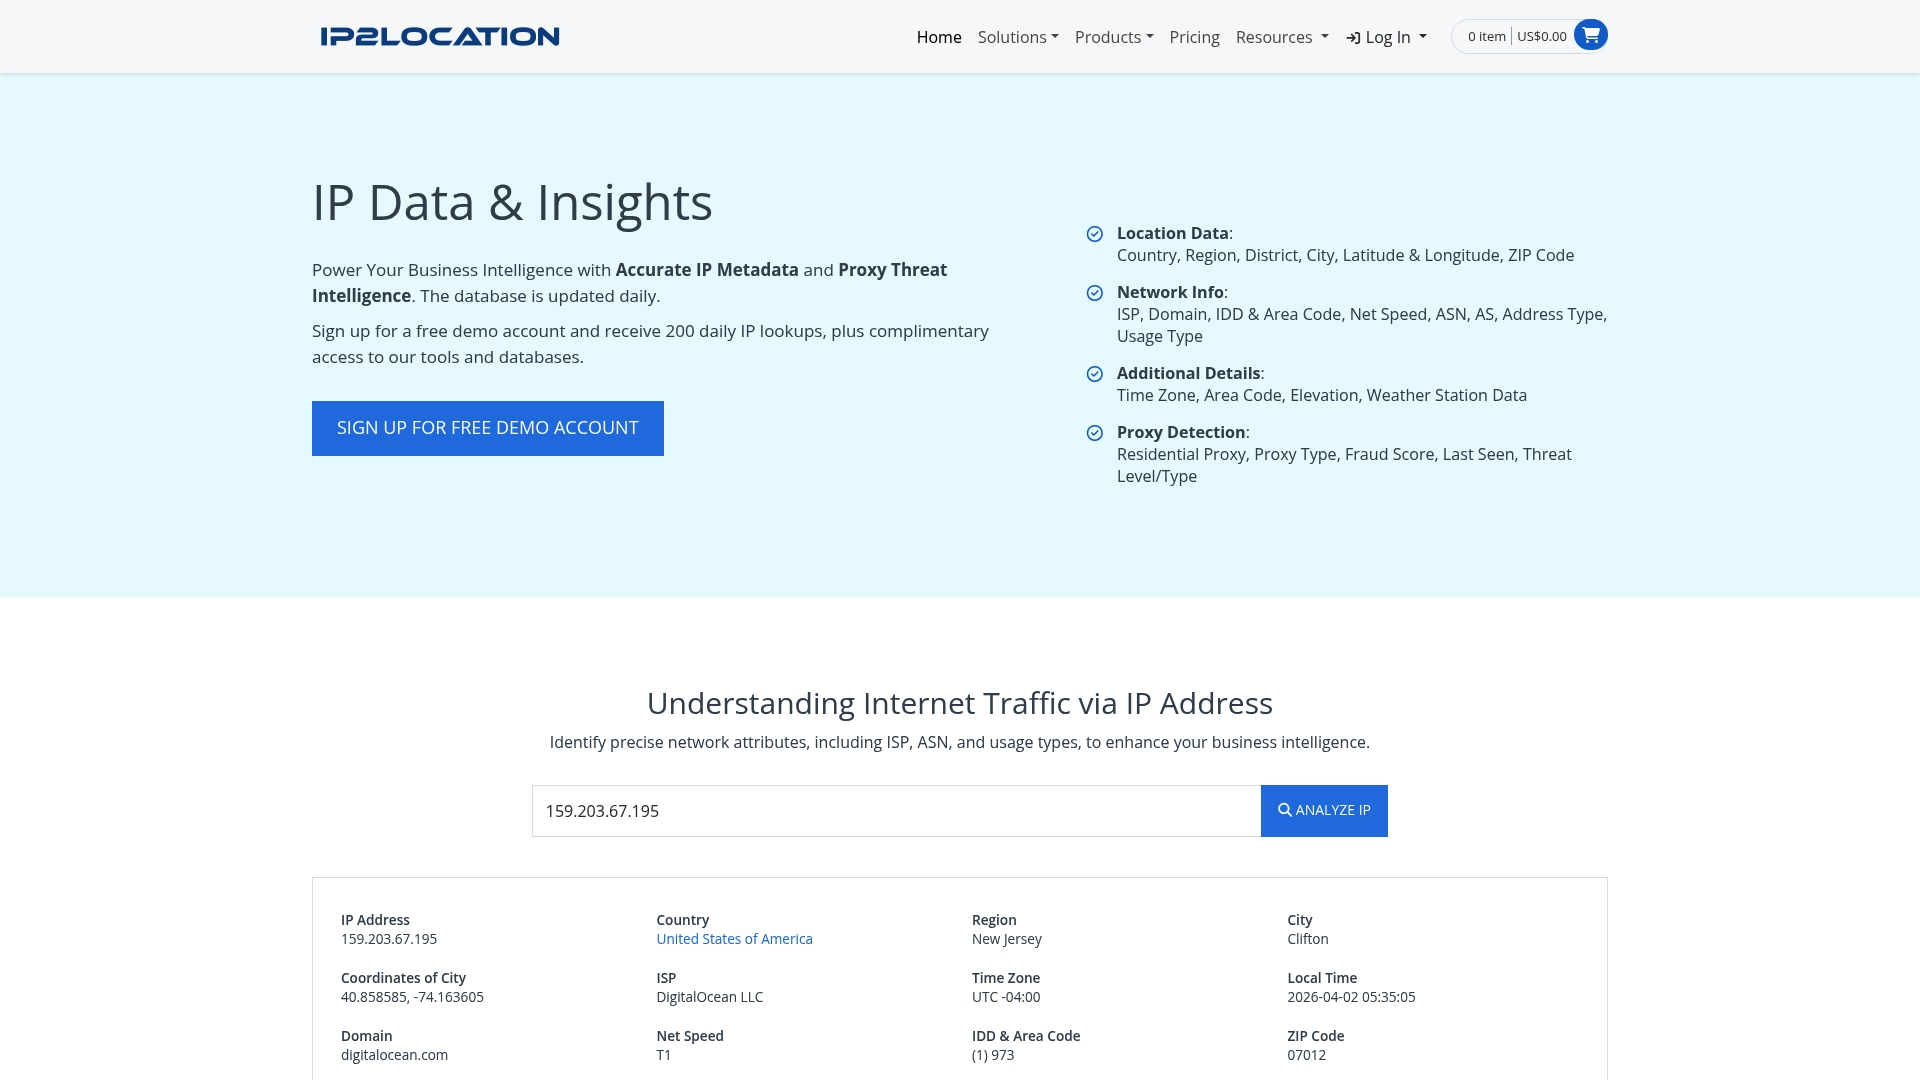Click the Proxy Detection checkmark icon
This screenshot has height=1080, width=1920.
click(1094, 433)
